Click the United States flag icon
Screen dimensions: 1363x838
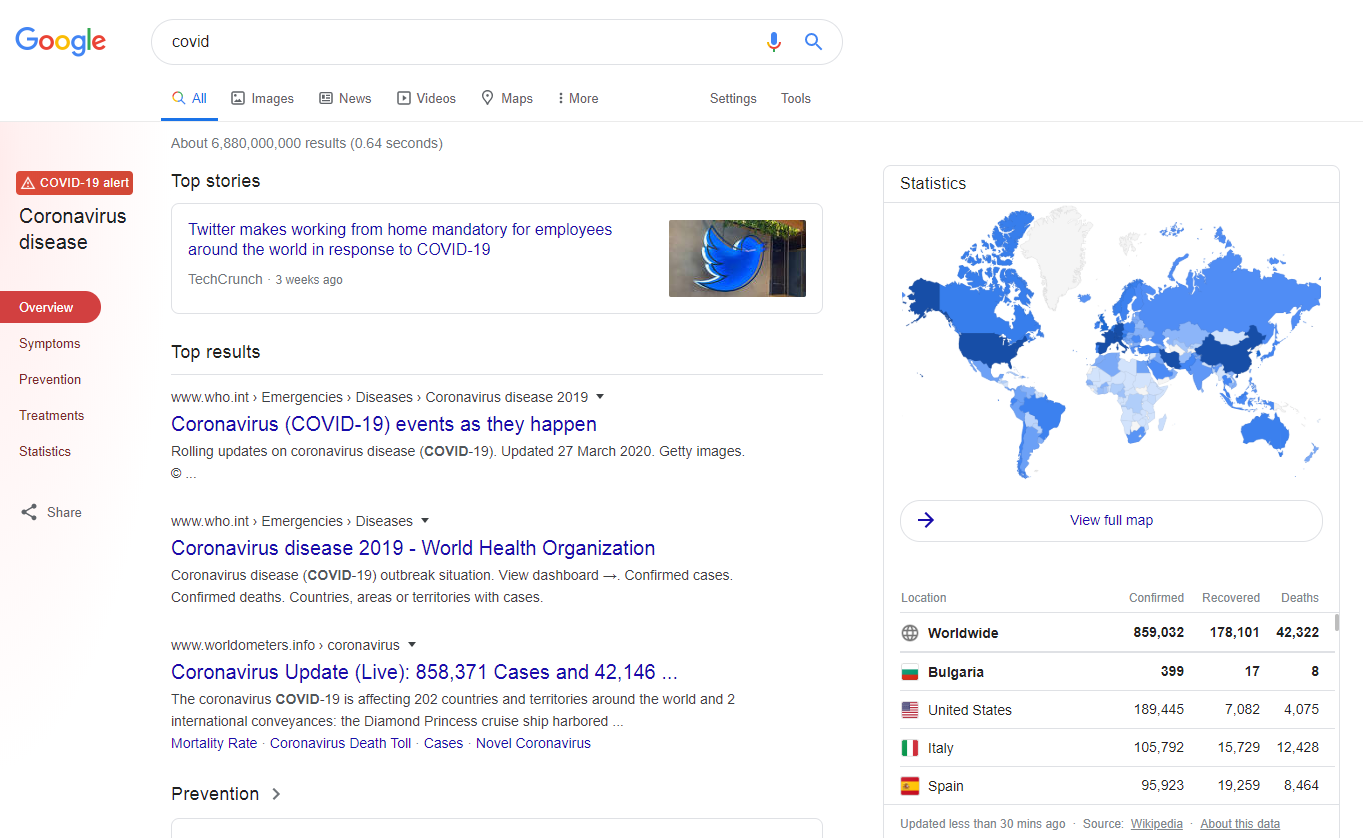tap(910, 710)
